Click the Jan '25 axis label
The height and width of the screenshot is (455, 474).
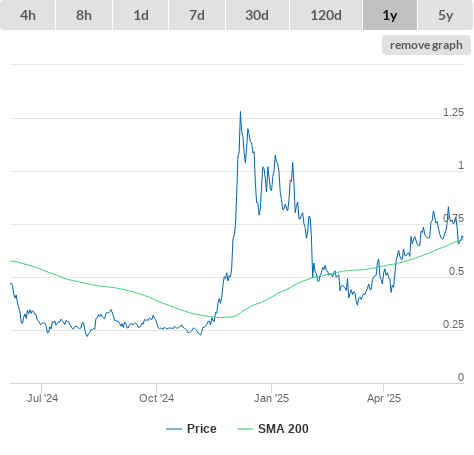pos(272,398)
